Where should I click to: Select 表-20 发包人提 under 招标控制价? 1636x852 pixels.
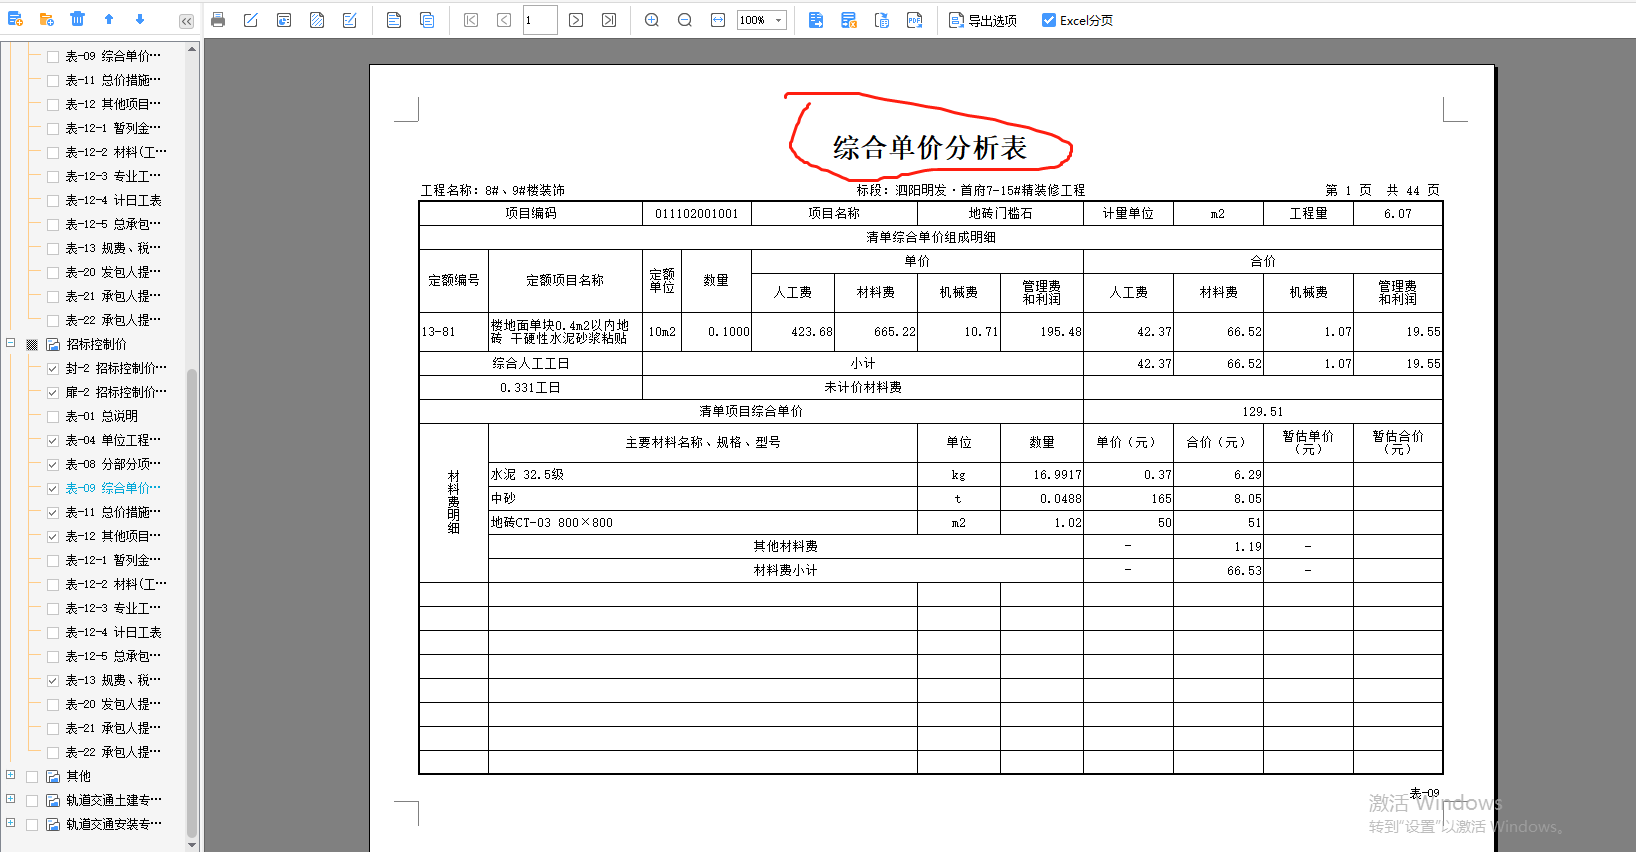click(112, 704)
